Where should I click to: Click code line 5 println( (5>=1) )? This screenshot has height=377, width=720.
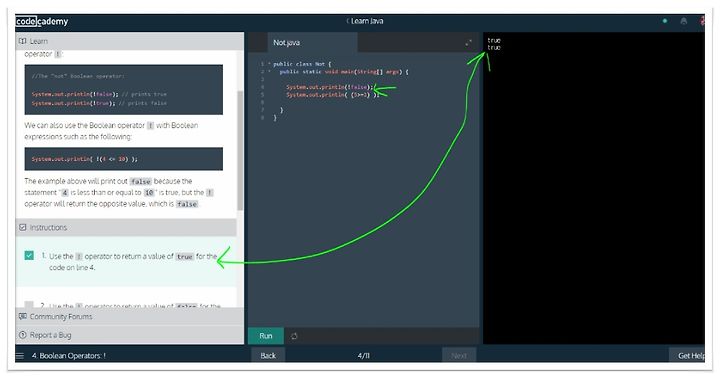point(332,95)
